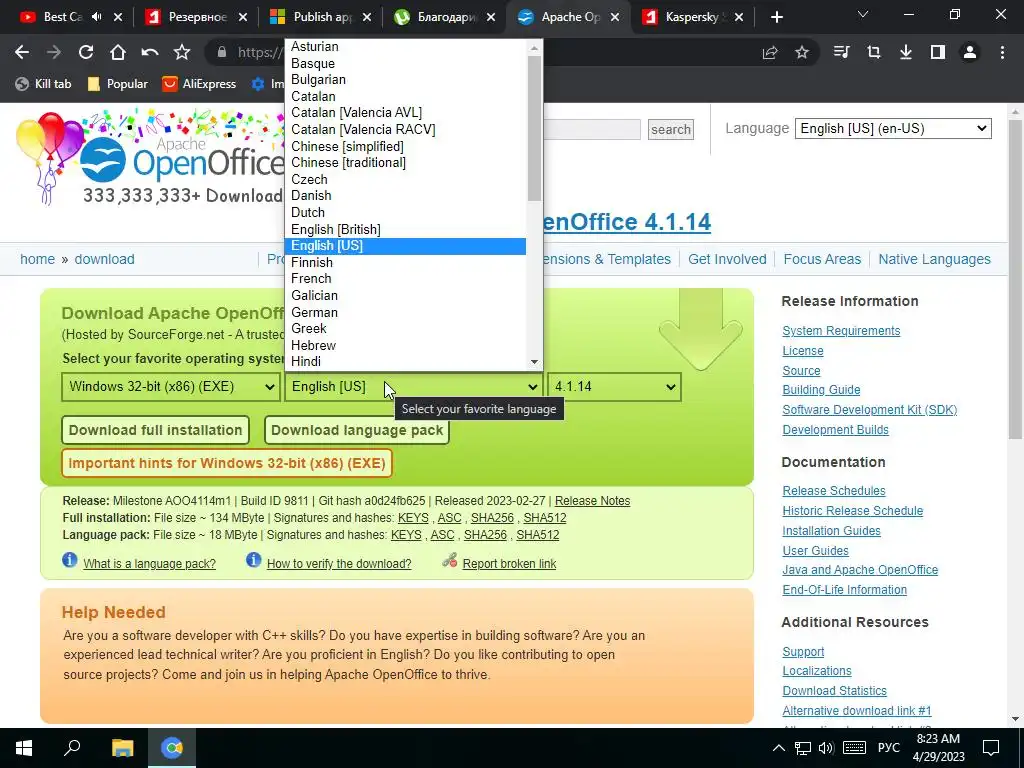The image size is (1024, 768).
Task: Open the Get Involved navigation item
Action: 727,259
